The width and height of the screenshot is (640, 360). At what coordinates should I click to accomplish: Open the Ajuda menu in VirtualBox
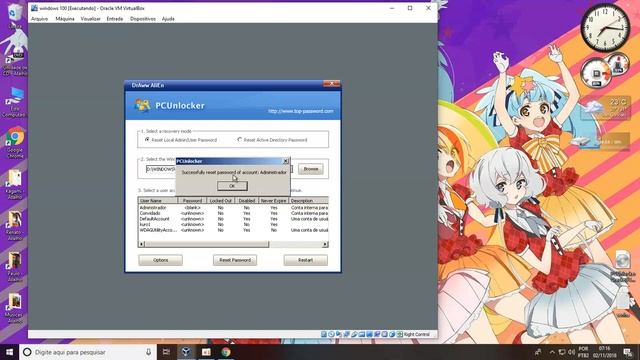click(168, 19)
